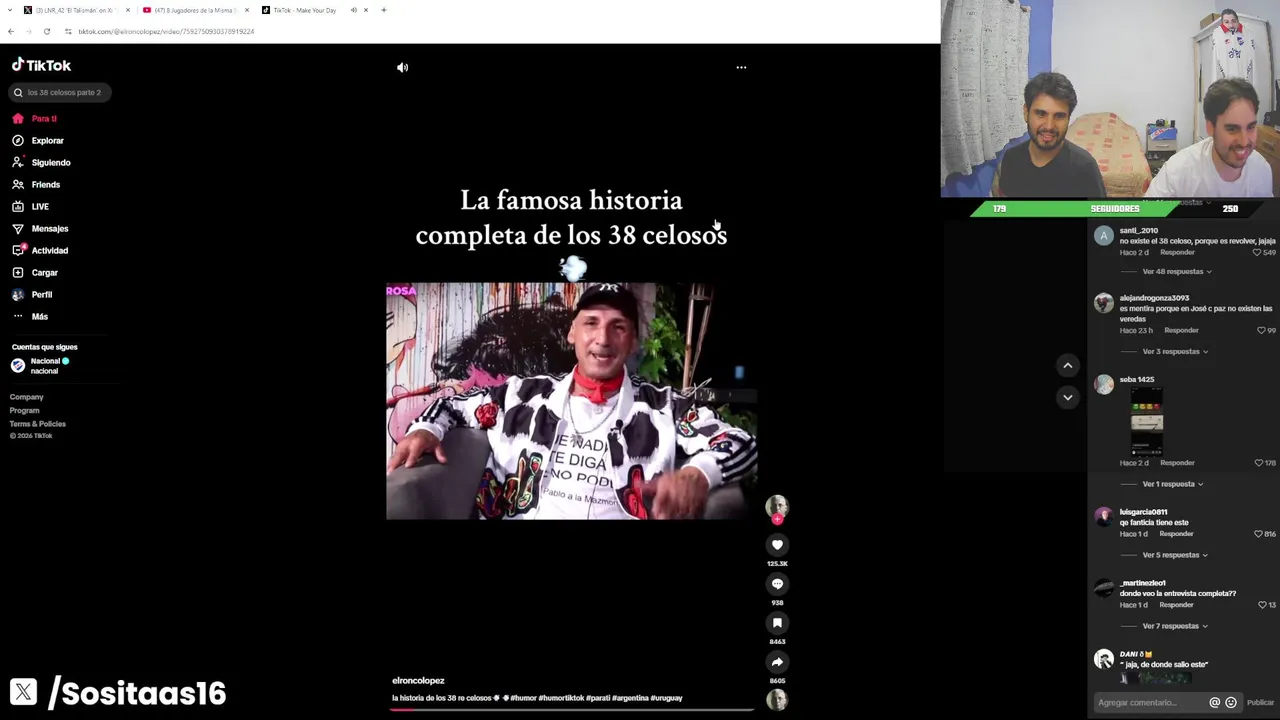Open the Cargar upload page

[x=35, y=273]
